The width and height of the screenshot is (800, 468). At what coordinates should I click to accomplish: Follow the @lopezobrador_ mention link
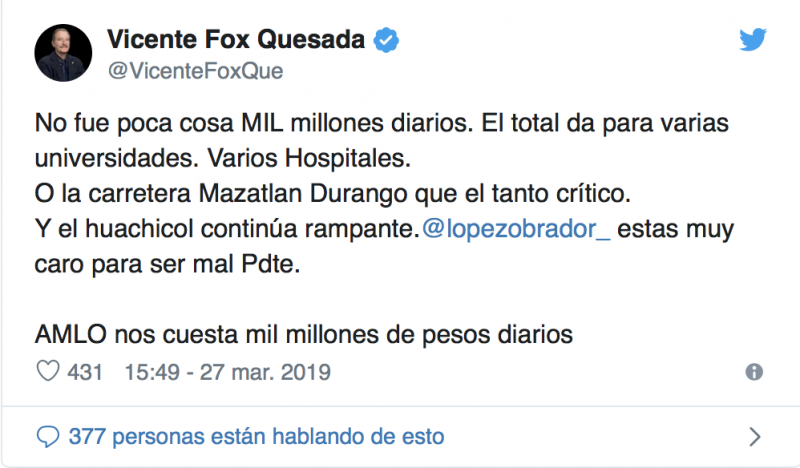pos(517,228)
